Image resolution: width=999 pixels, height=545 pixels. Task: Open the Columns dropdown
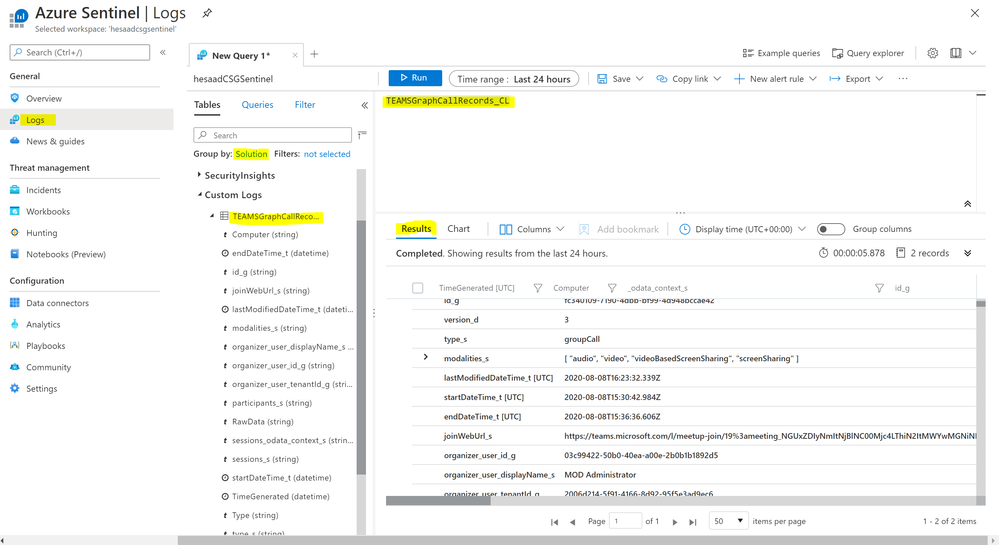[x=532, y=229]
